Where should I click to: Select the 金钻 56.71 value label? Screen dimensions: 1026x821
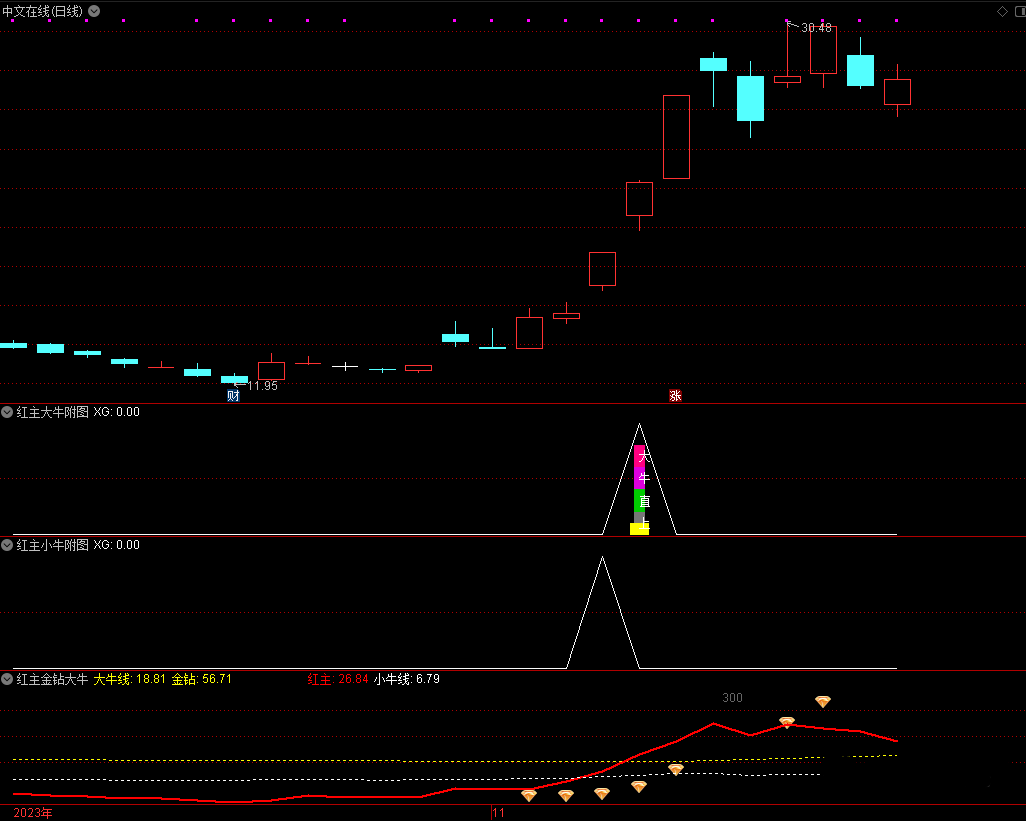point(201,679)
